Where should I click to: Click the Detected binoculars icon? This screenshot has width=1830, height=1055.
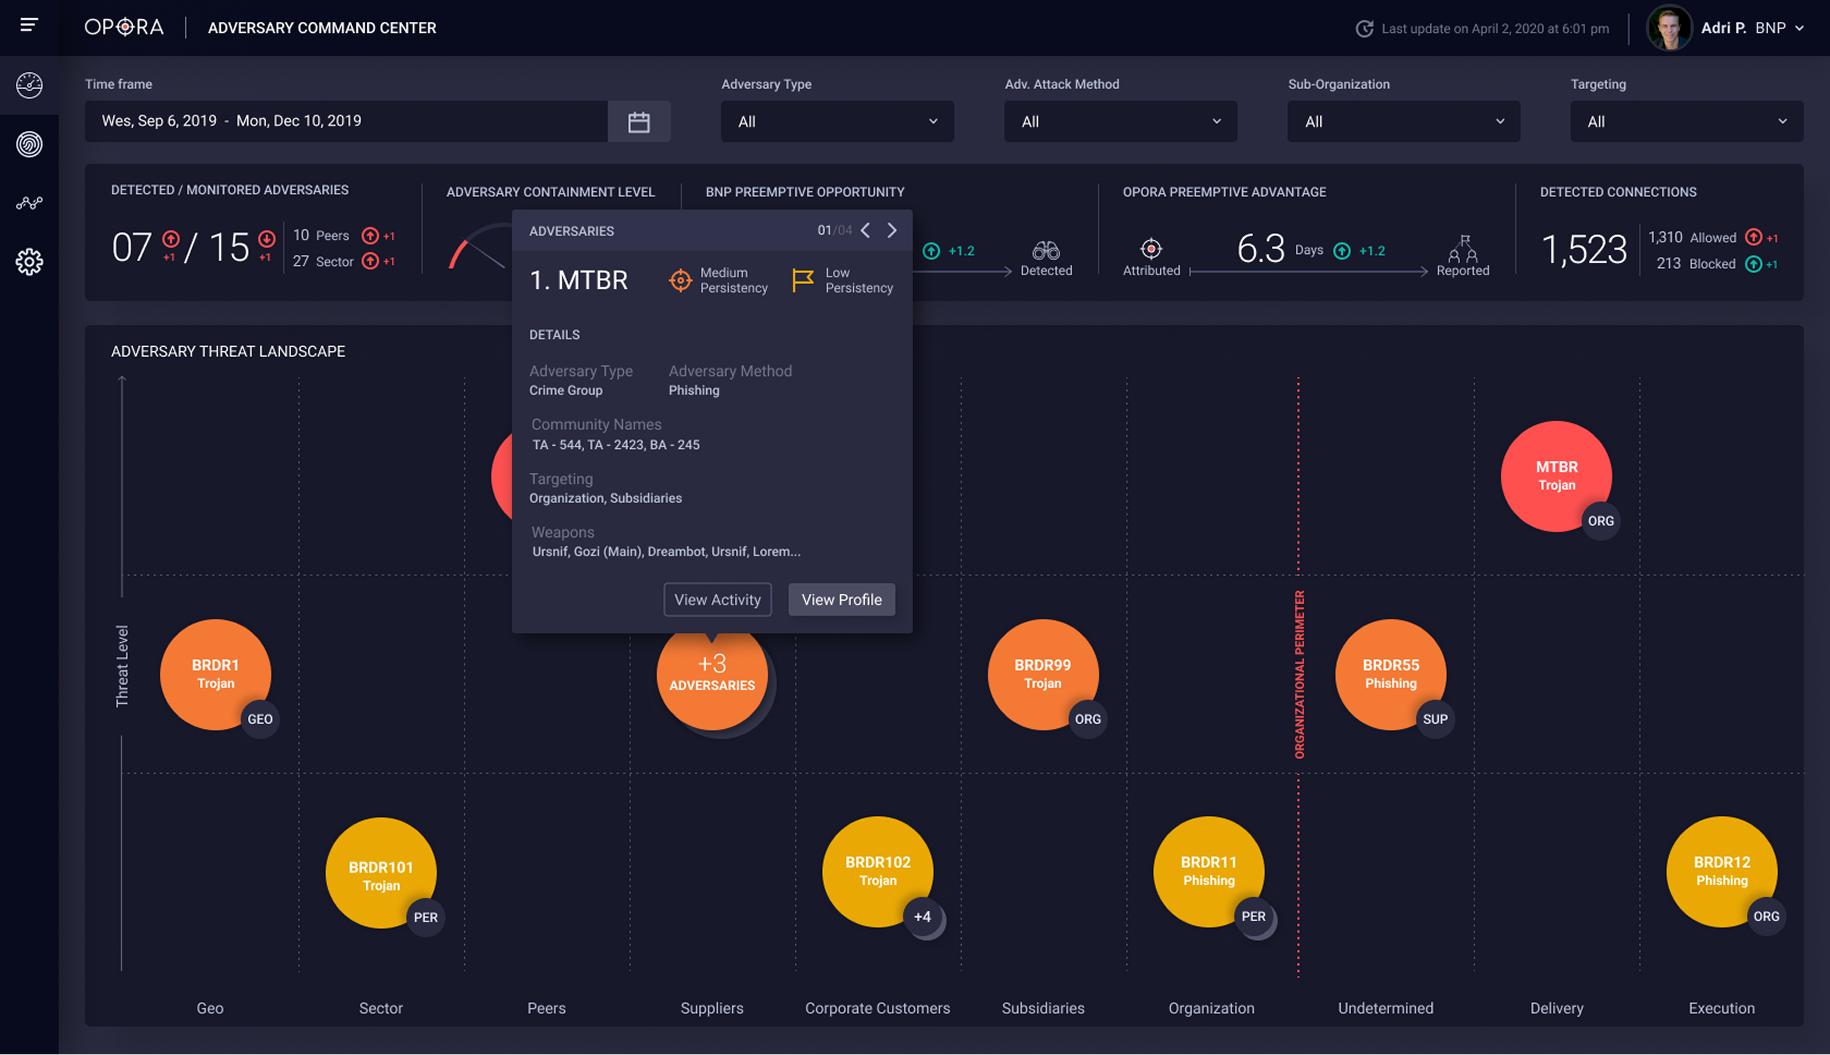pos(1046,249)
